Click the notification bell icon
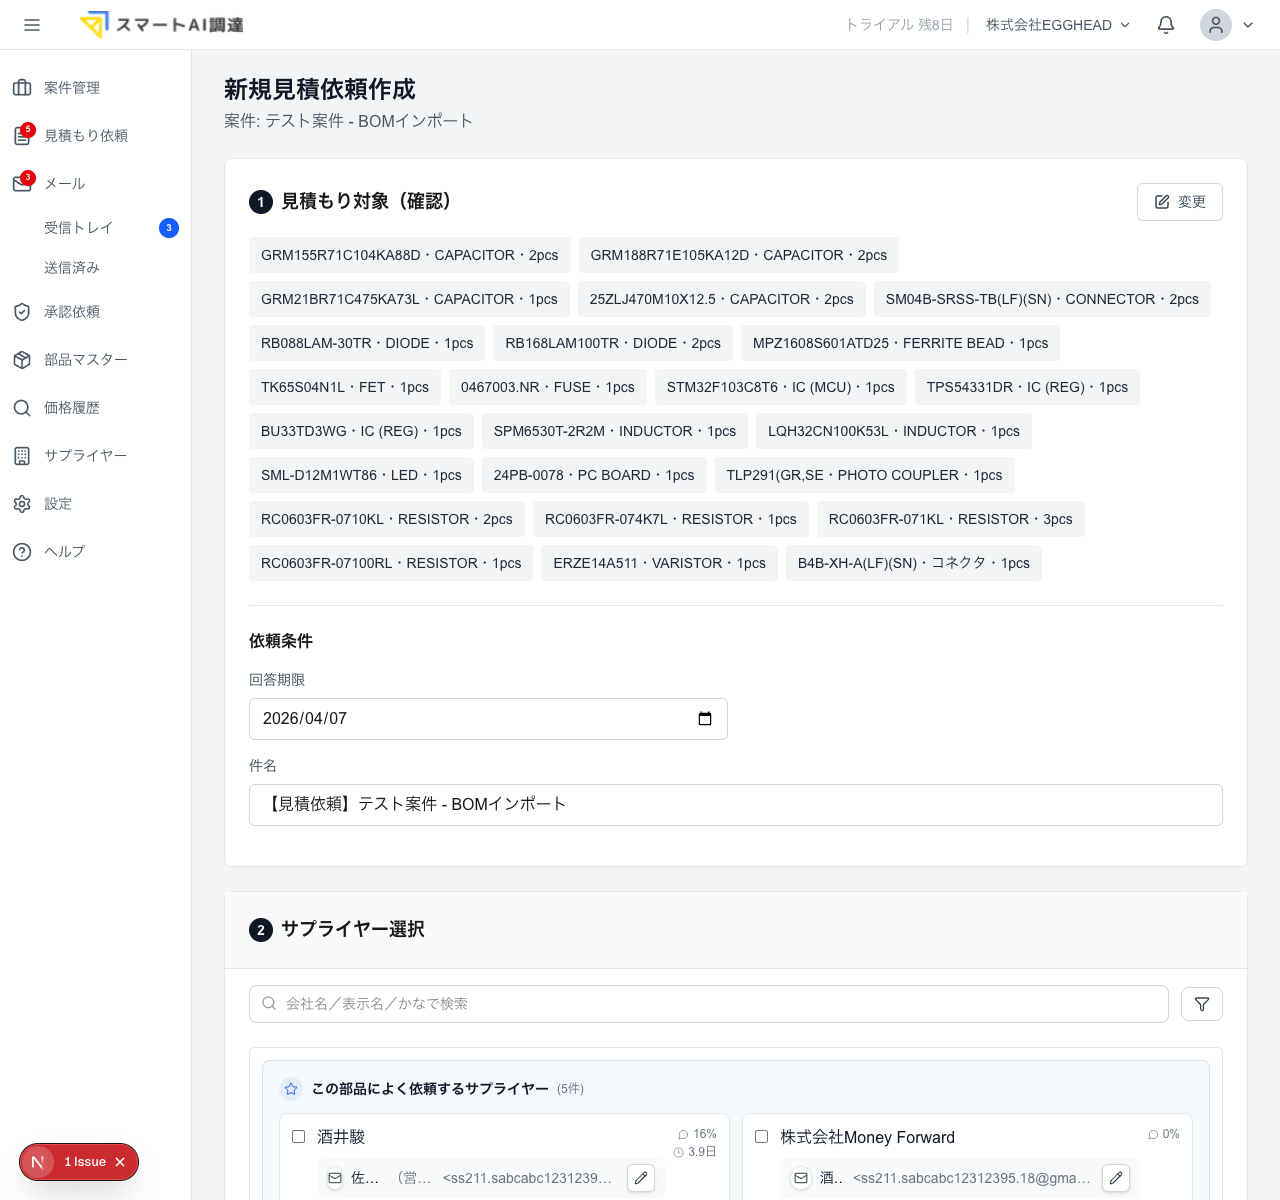 (1166, 25)
